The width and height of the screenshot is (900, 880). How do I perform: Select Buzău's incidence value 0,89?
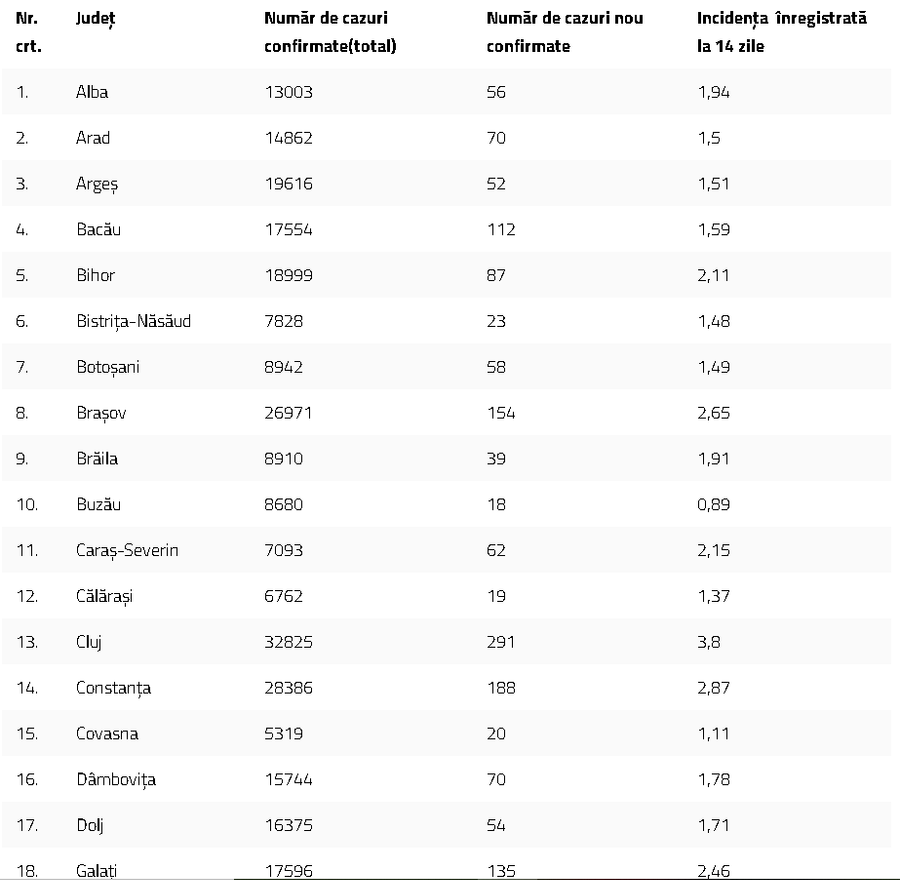(x=713, y=505)
